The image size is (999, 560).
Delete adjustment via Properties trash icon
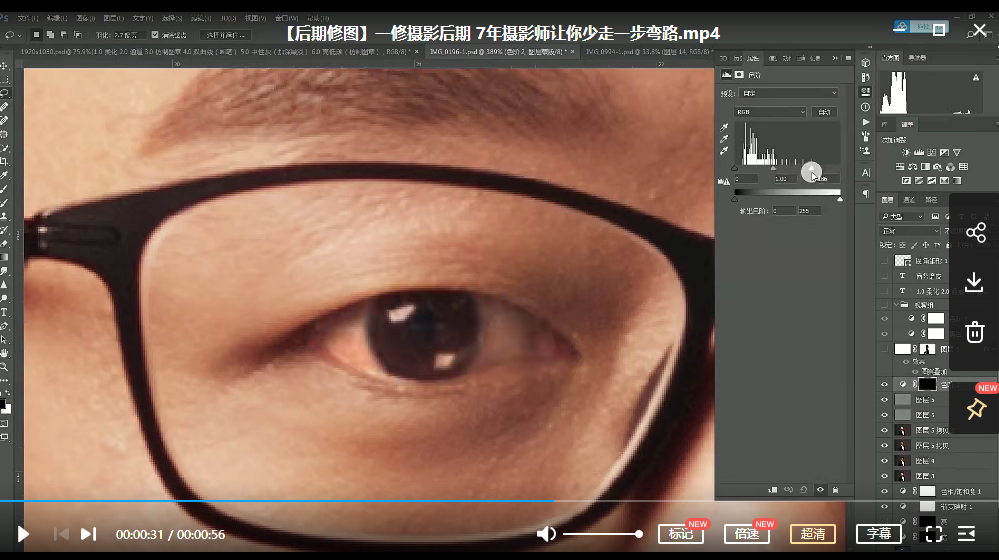point(835,490)
